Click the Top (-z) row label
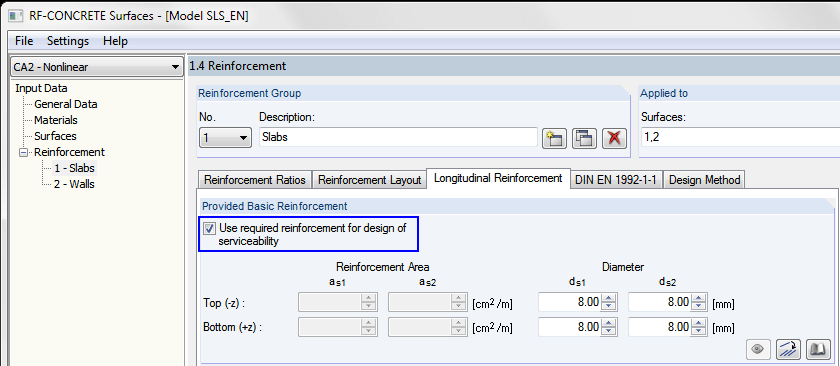This screenshot has height=366, width=840. [x=224, y=303]
